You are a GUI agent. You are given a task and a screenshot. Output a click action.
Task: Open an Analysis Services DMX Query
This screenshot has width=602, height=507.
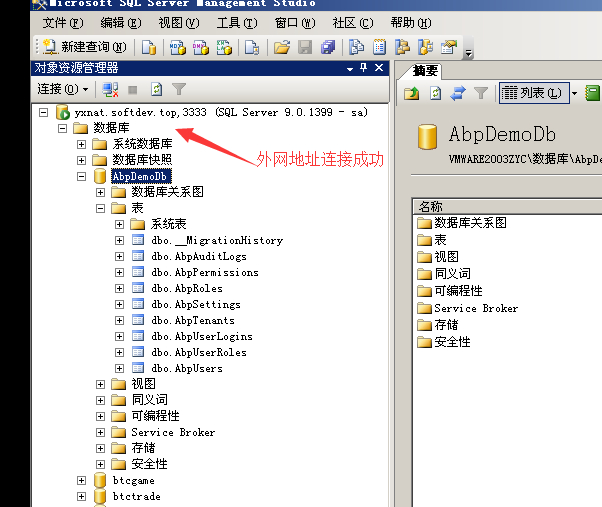201,48
